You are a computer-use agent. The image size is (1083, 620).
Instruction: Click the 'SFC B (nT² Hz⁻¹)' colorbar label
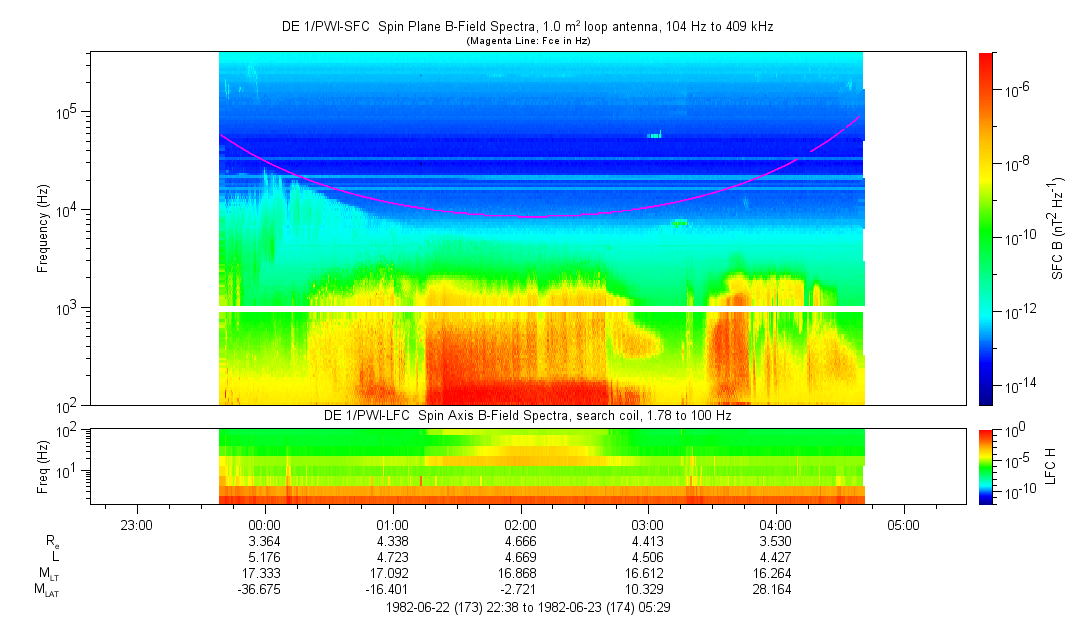(1058, 228)
